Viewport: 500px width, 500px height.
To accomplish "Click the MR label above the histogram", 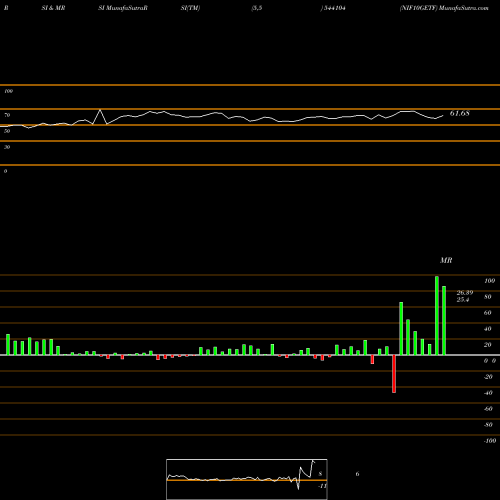I will pos(446,260).
